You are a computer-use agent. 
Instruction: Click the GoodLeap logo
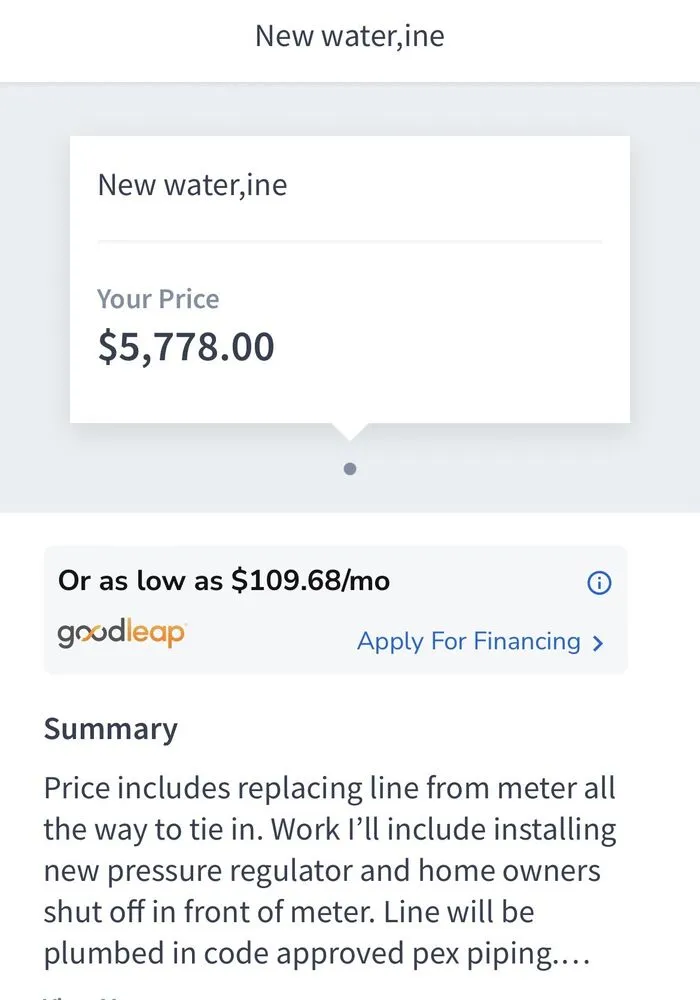pos(121,633)
